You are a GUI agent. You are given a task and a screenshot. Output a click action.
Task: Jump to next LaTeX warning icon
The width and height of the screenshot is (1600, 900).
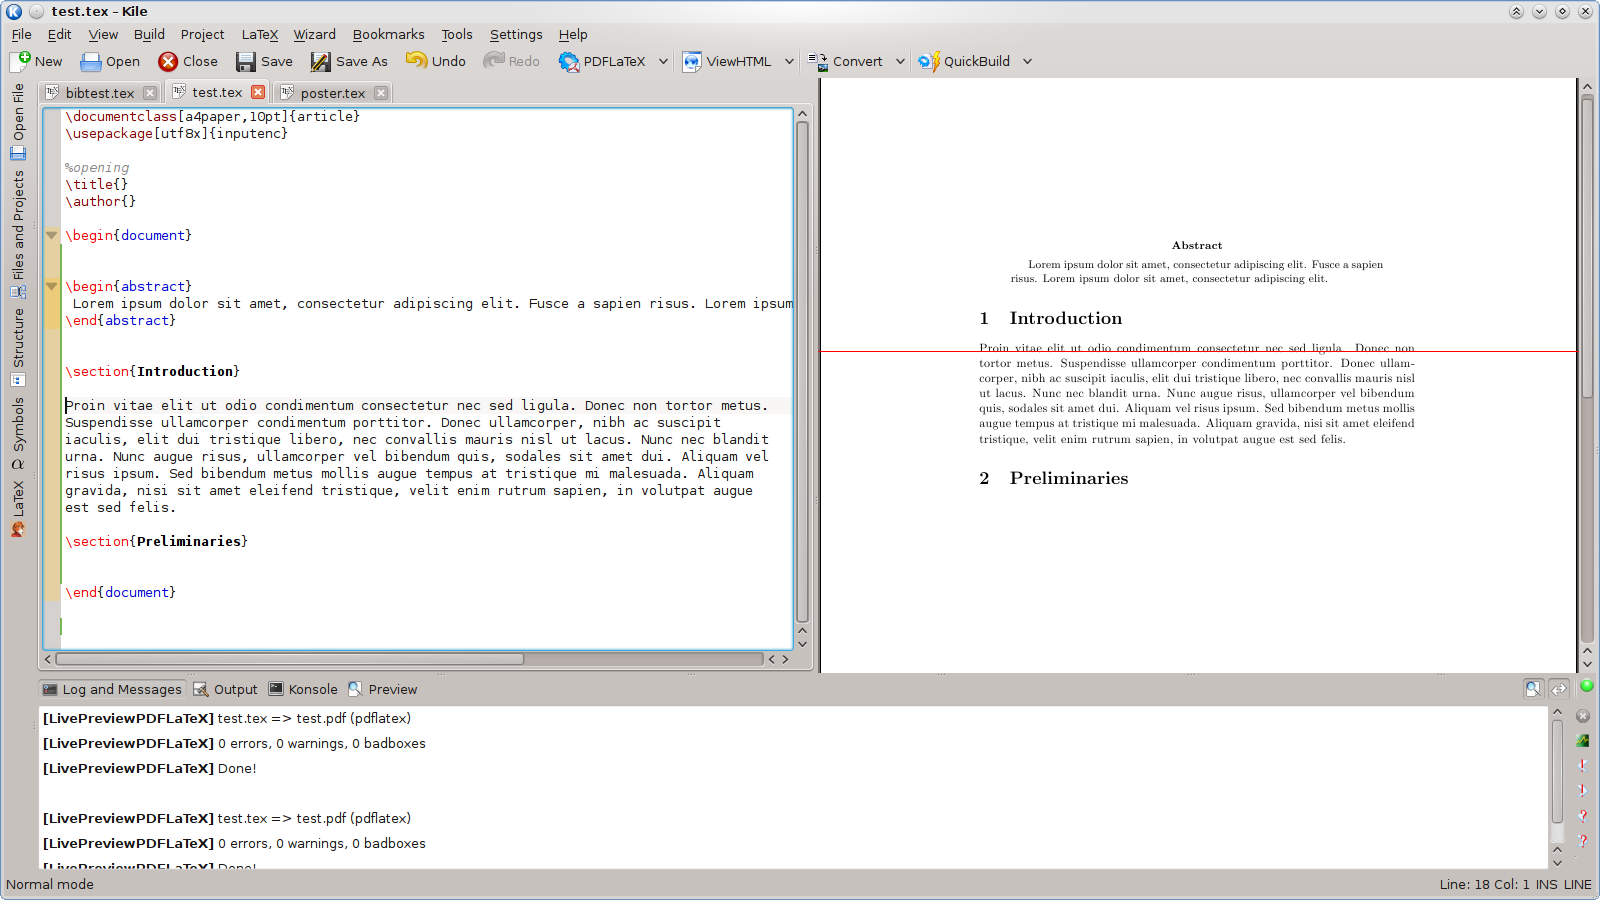coord(1583,841)
